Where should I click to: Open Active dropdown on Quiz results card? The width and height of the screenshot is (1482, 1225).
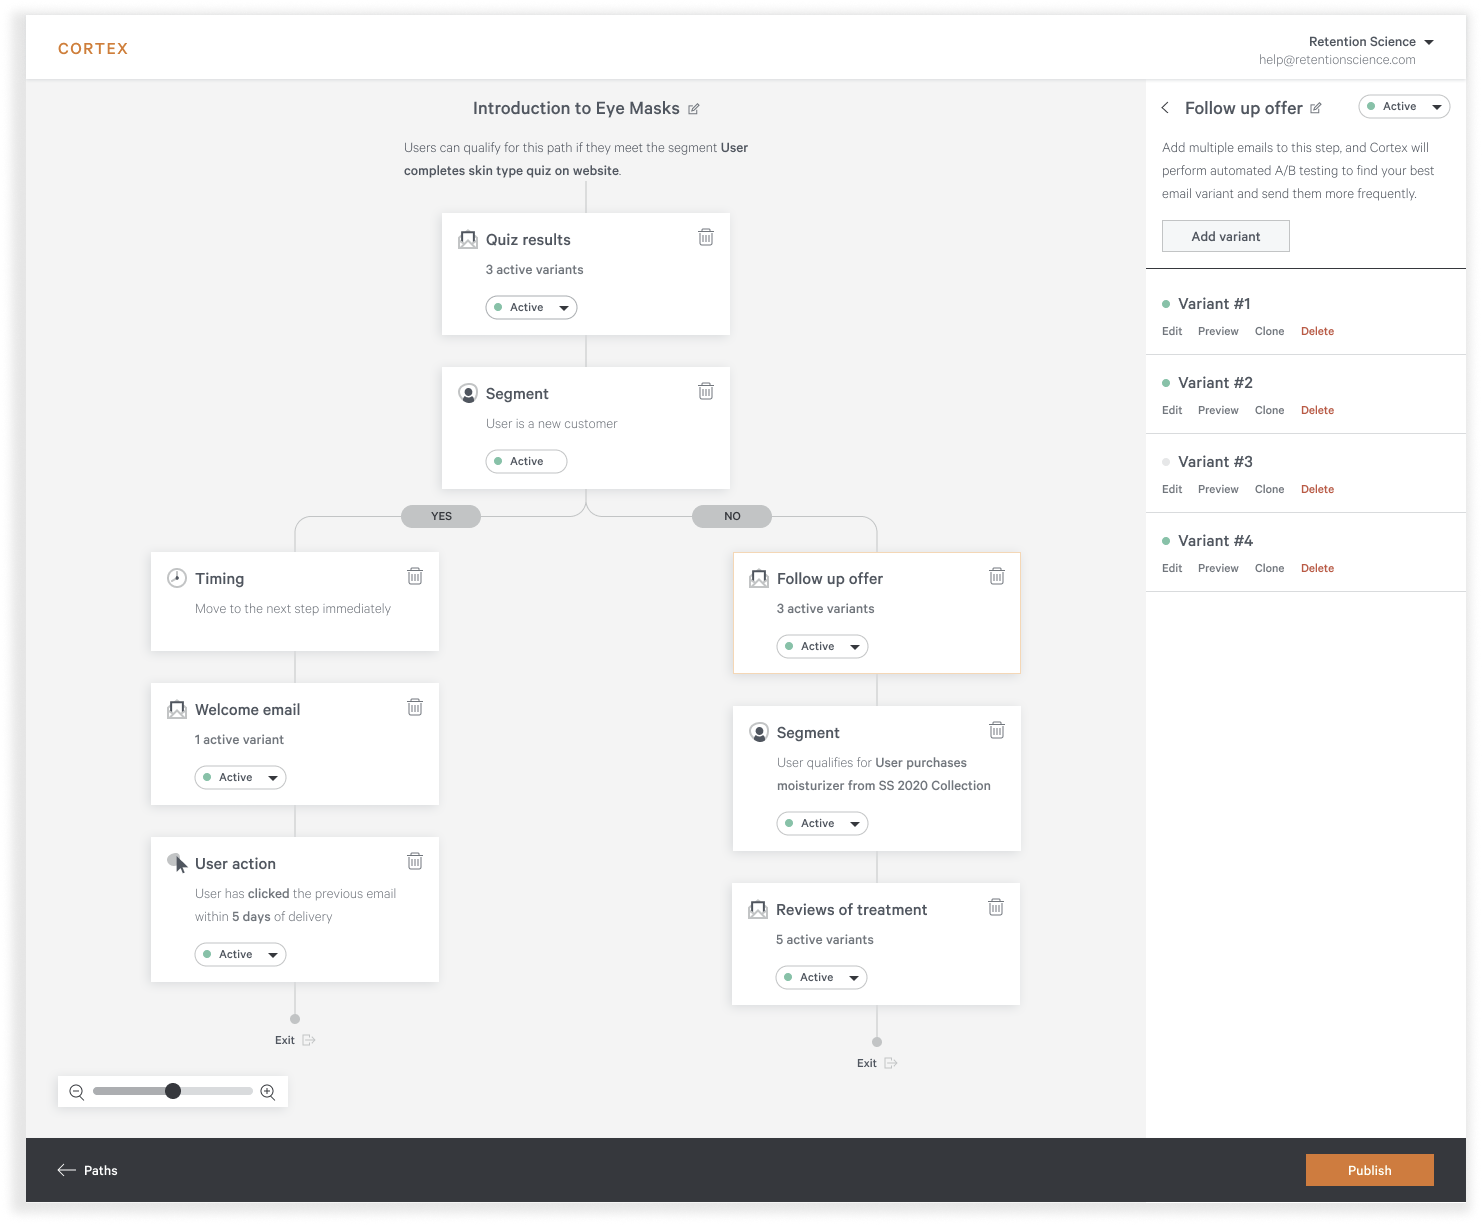[x=531, y=307]
